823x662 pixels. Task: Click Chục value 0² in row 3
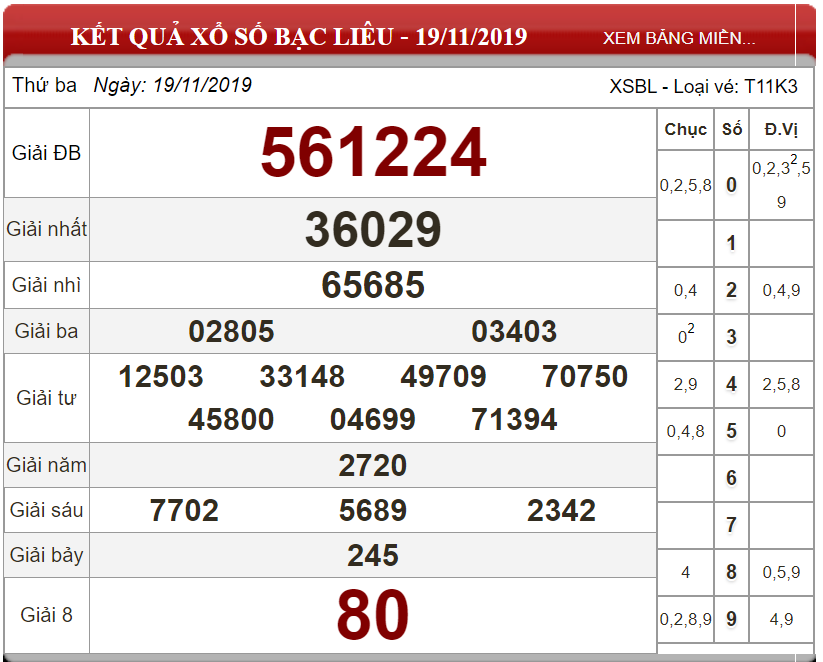[685, 334]
